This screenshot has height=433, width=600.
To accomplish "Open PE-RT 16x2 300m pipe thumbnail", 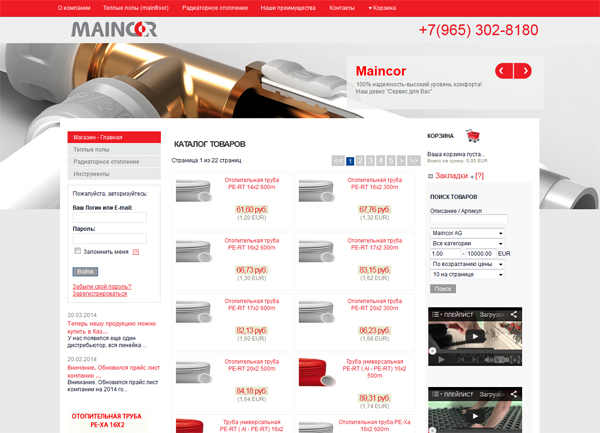I will 316,190.
